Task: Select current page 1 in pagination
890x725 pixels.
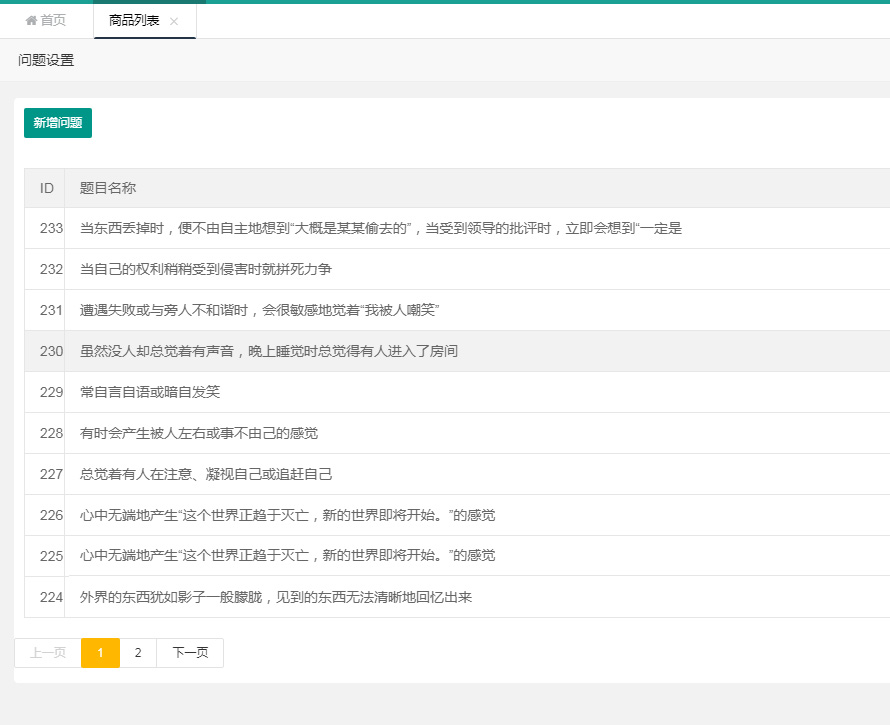Action: [x=100, y=653]
